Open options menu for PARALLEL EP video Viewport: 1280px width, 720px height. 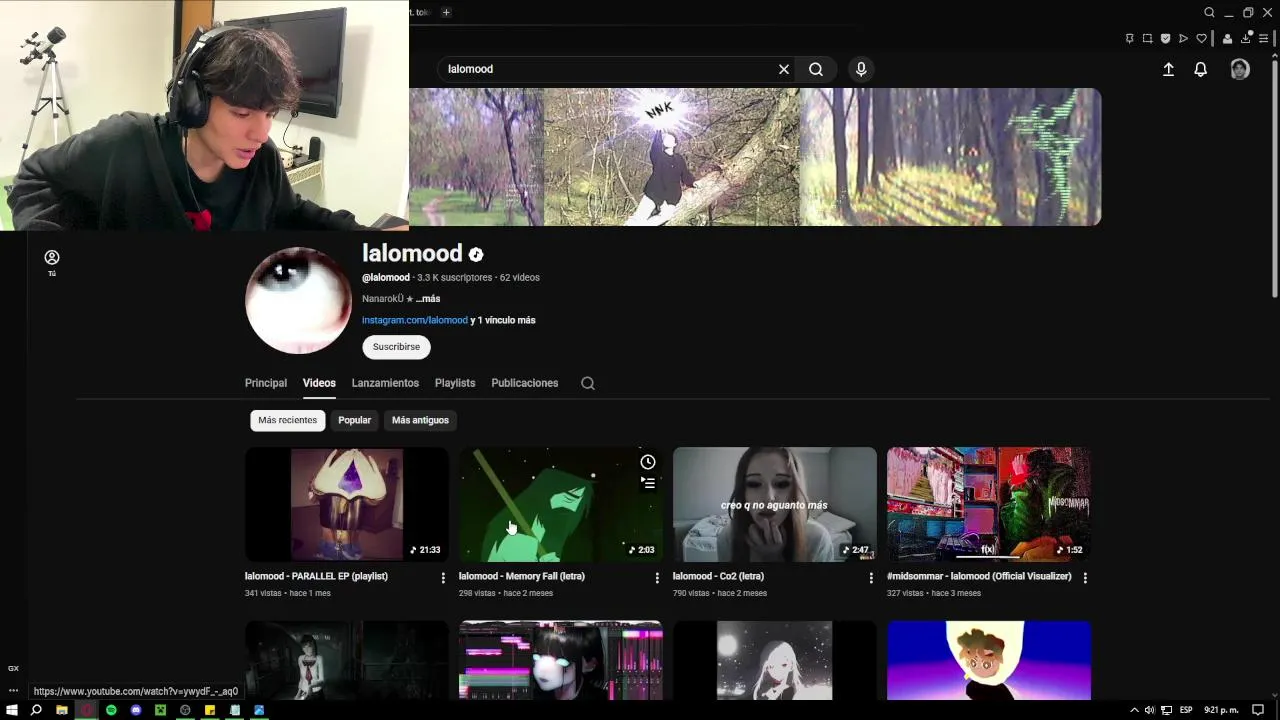point(443,578)
